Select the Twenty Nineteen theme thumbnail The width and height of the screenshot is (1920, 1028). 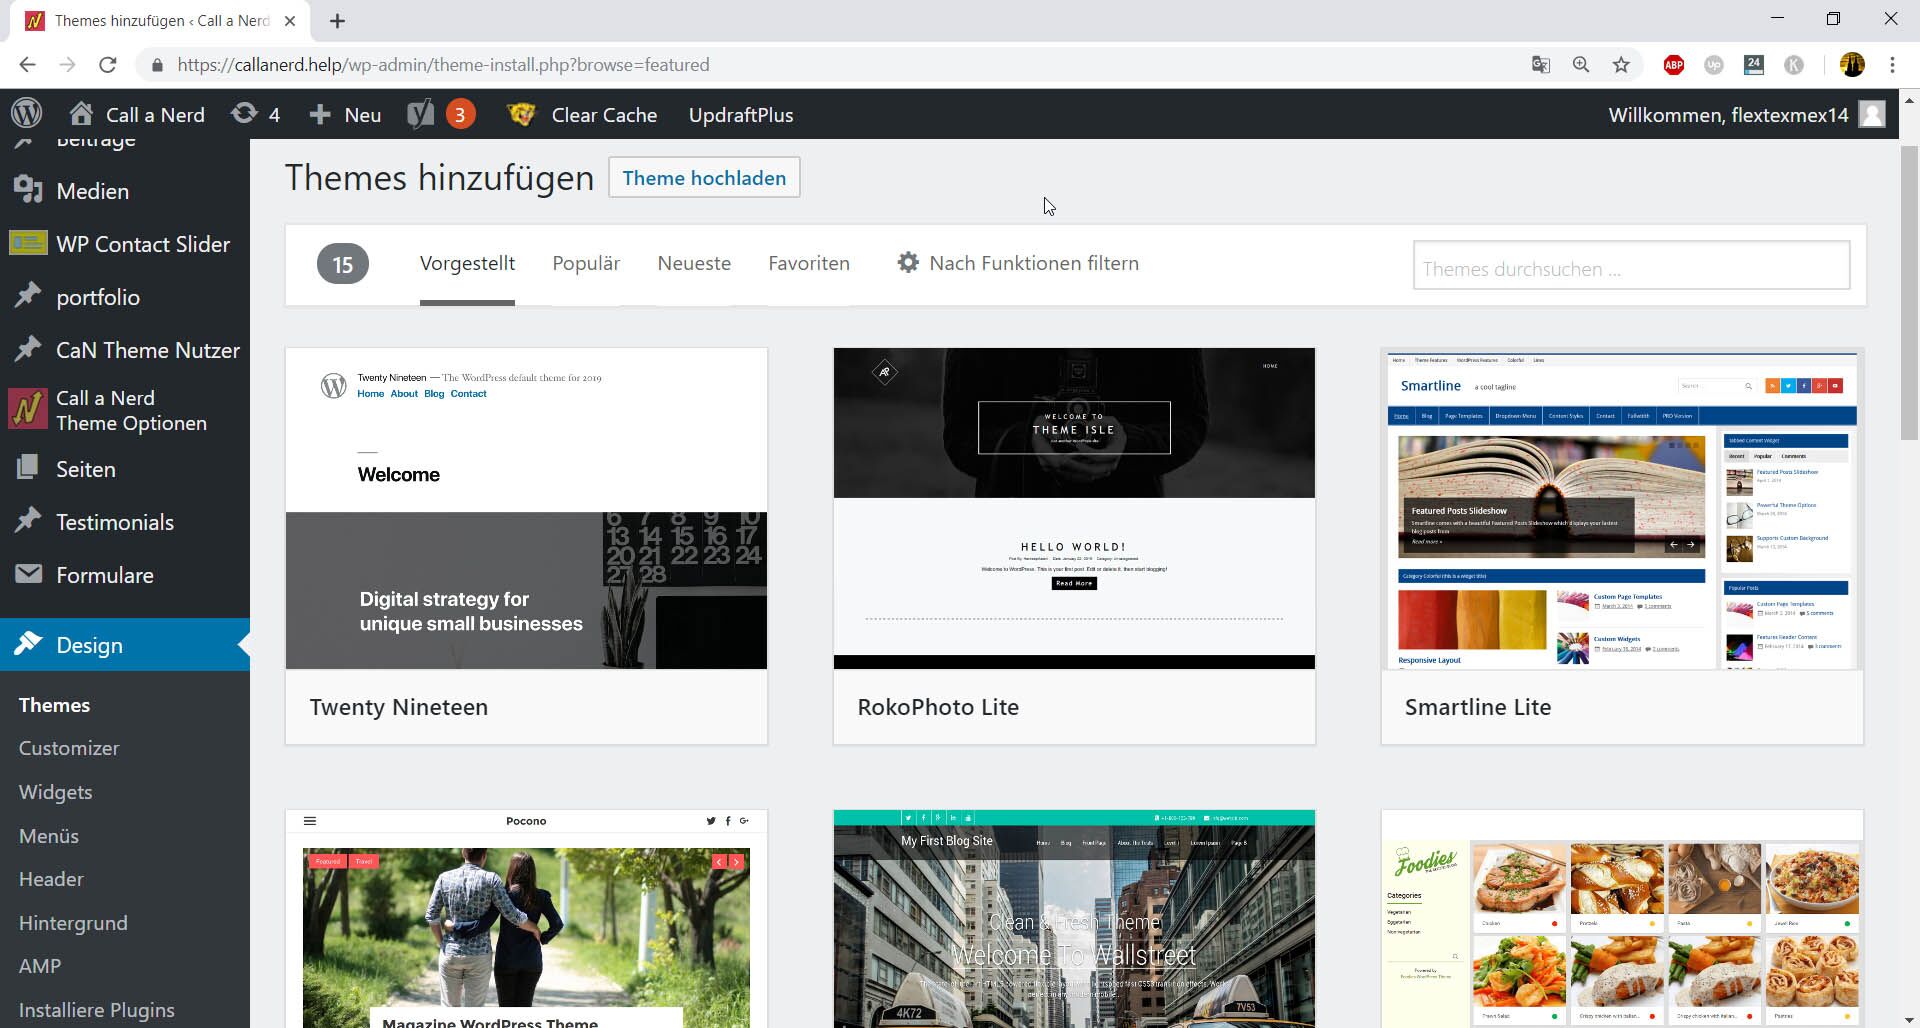coord(526,508)
